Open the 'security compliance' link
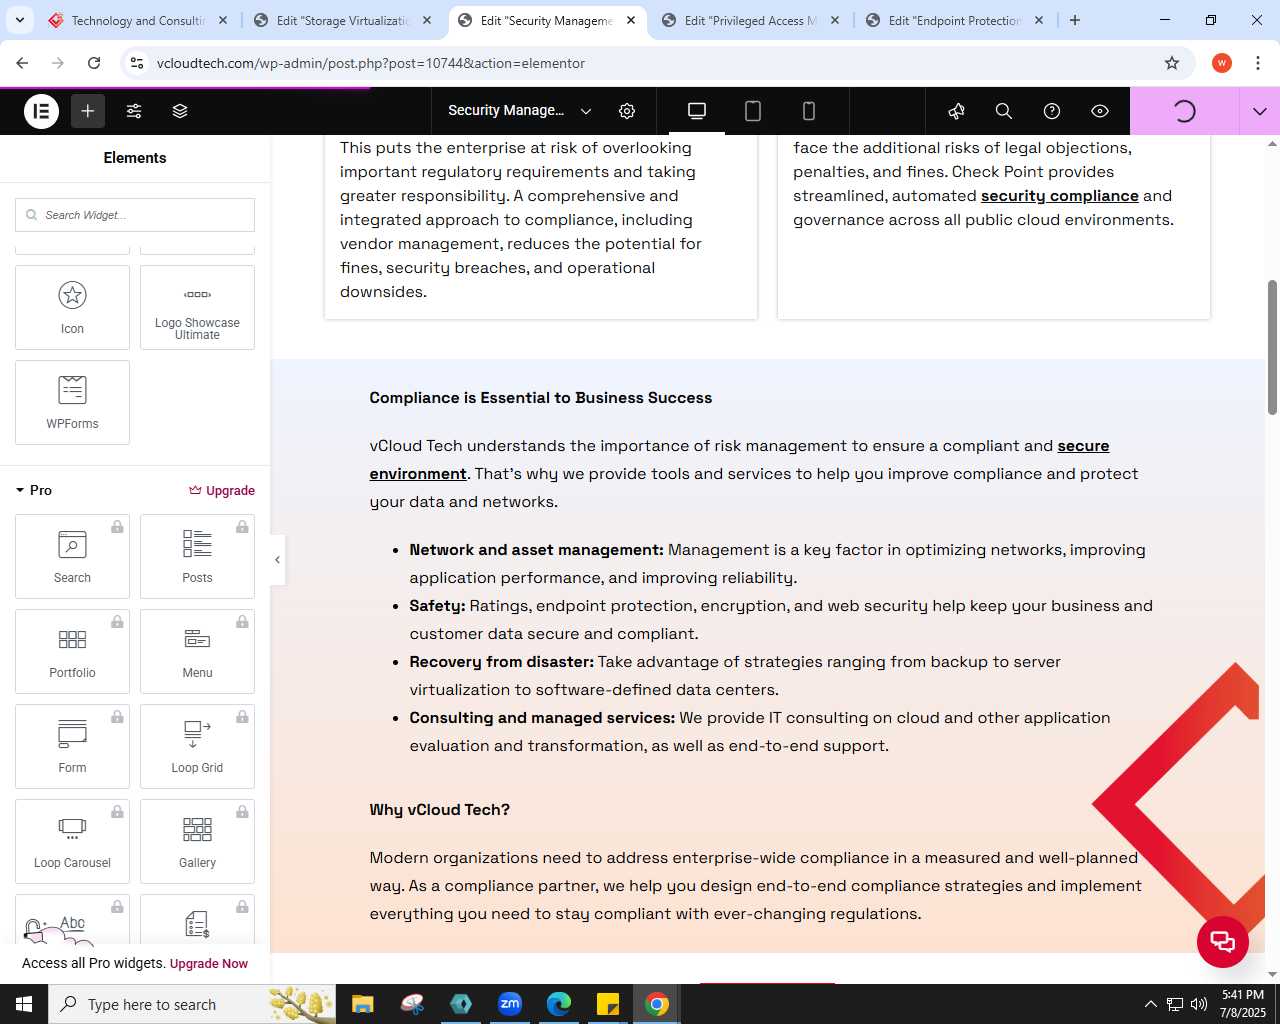 (x=1060, y=196)
